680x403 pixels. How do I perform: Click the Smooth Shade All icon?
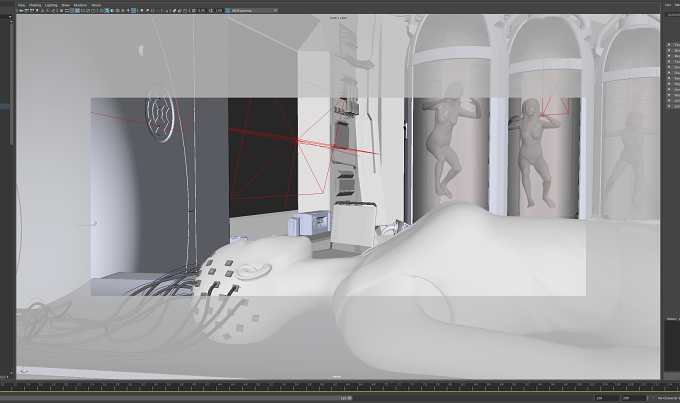107,10
